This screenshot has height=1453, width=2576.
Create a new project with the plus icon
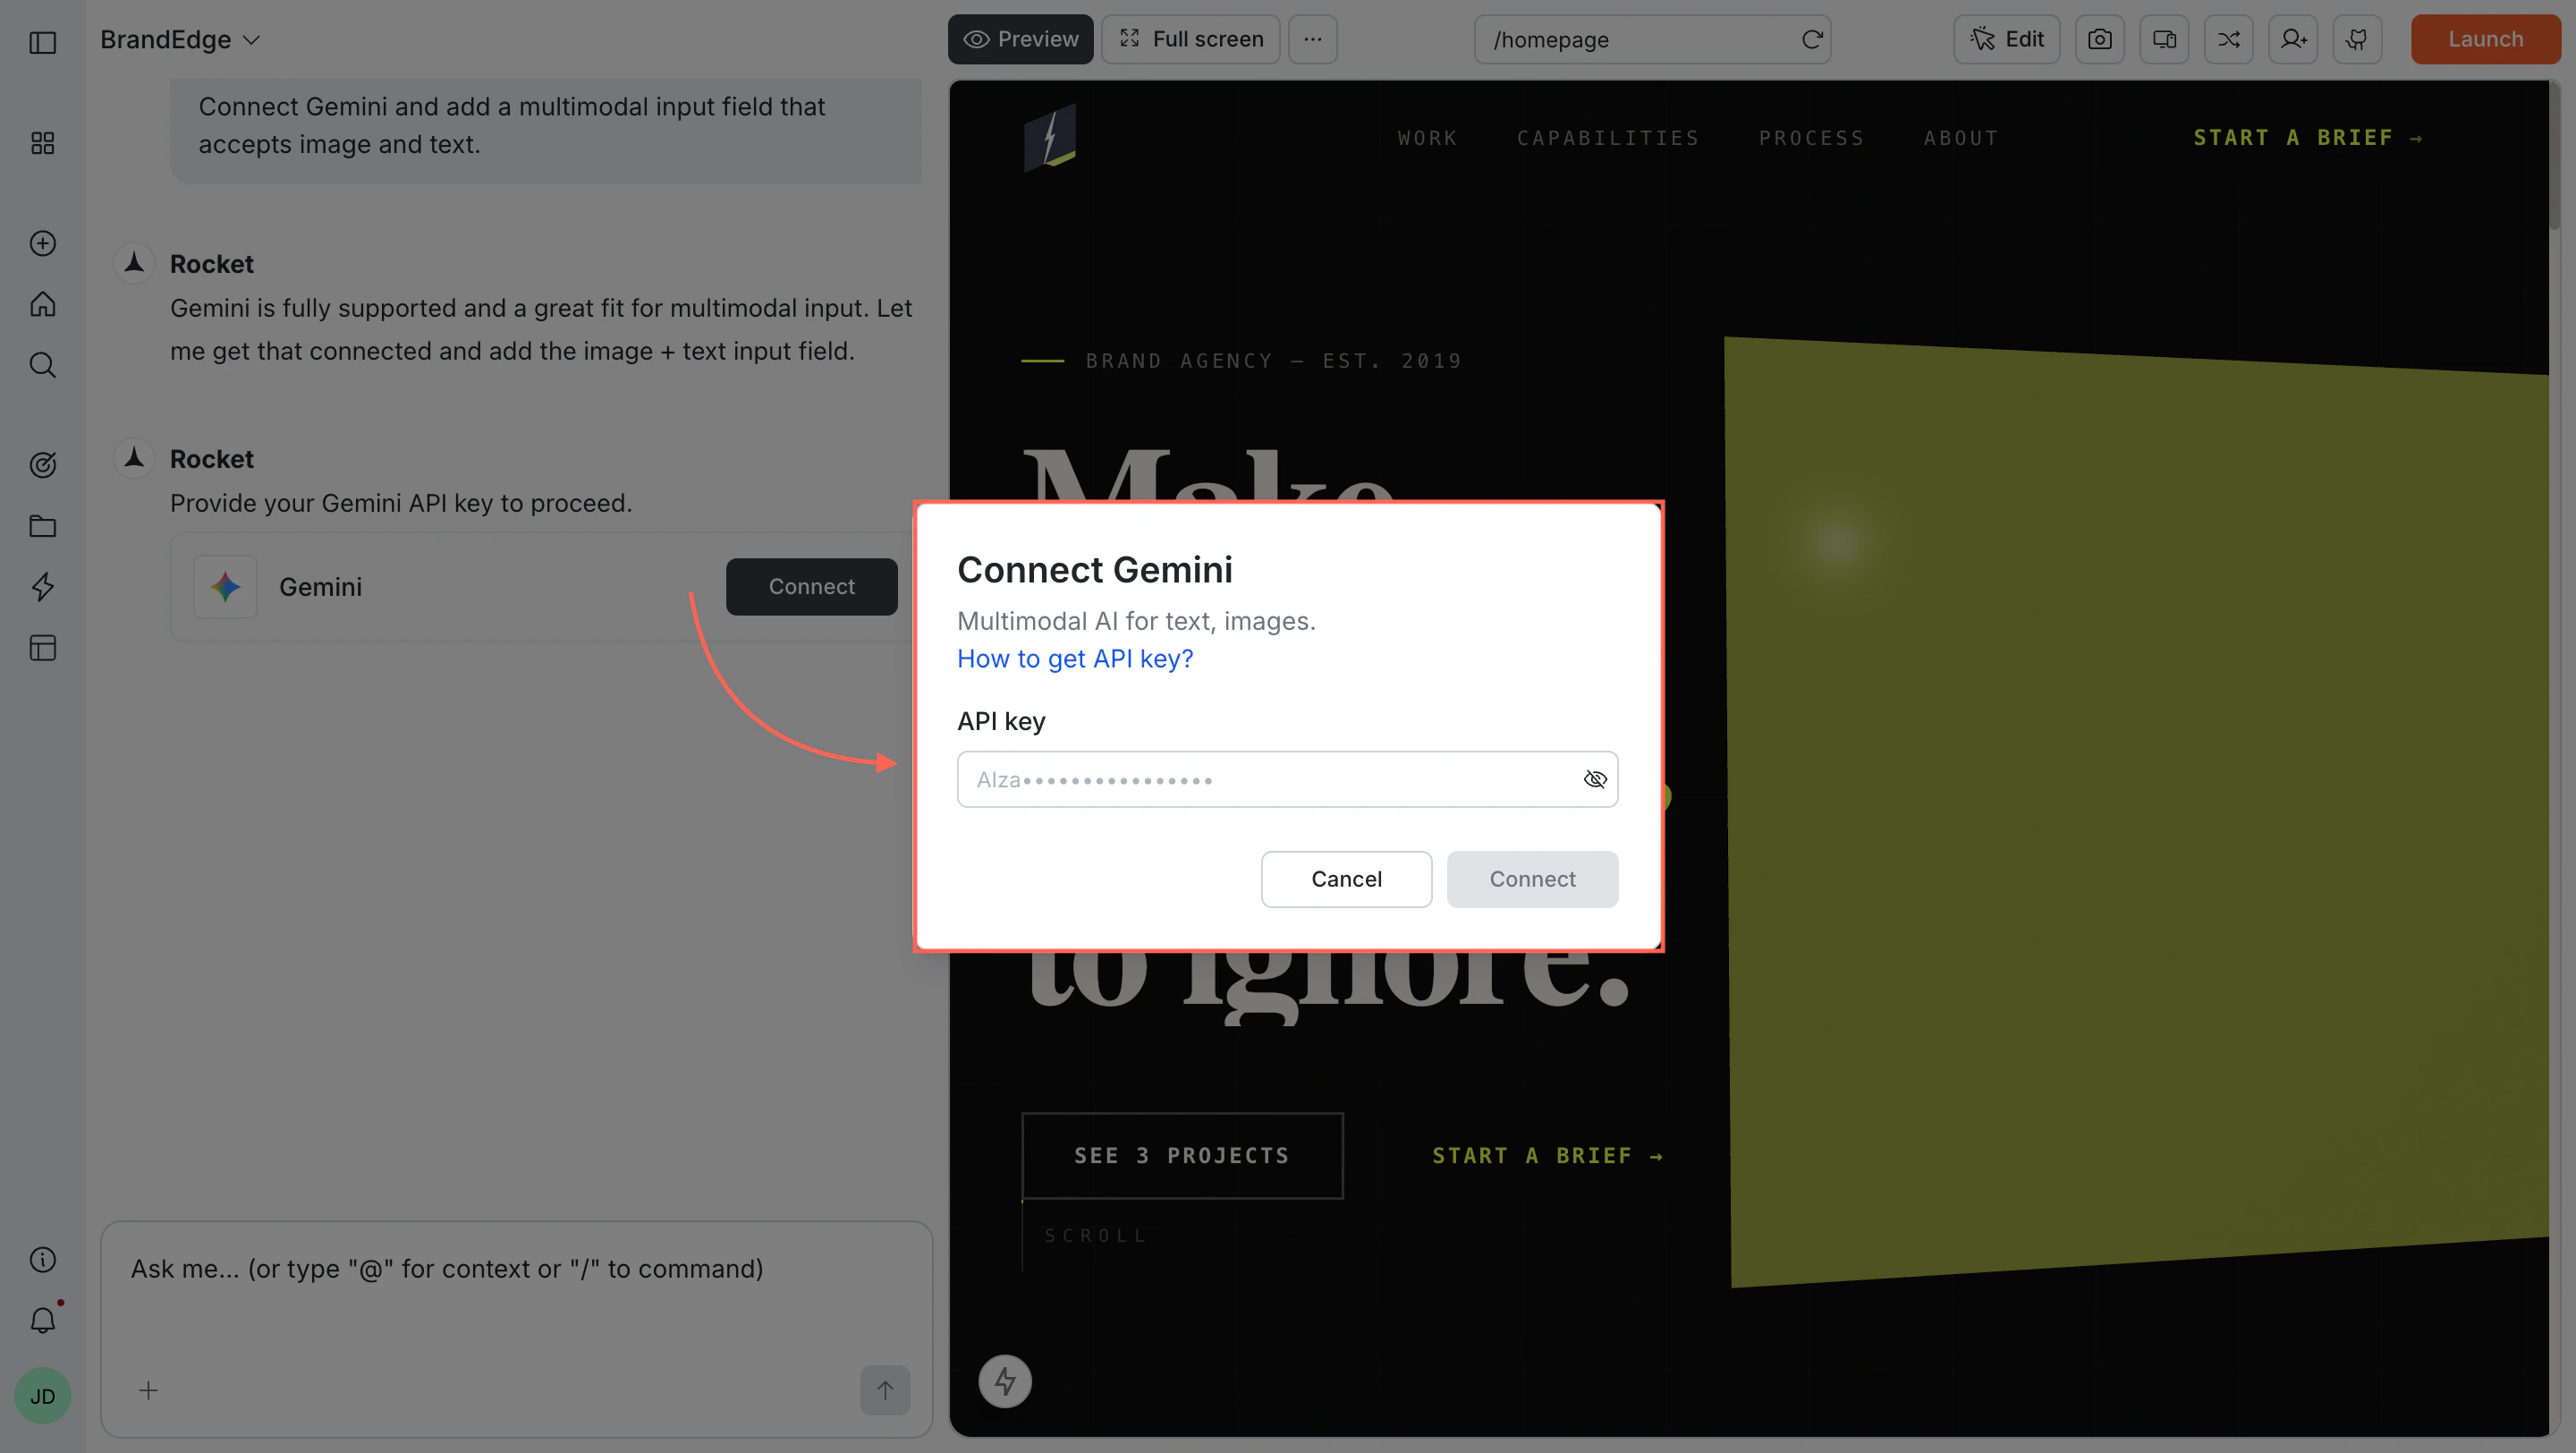pos(42,243)
